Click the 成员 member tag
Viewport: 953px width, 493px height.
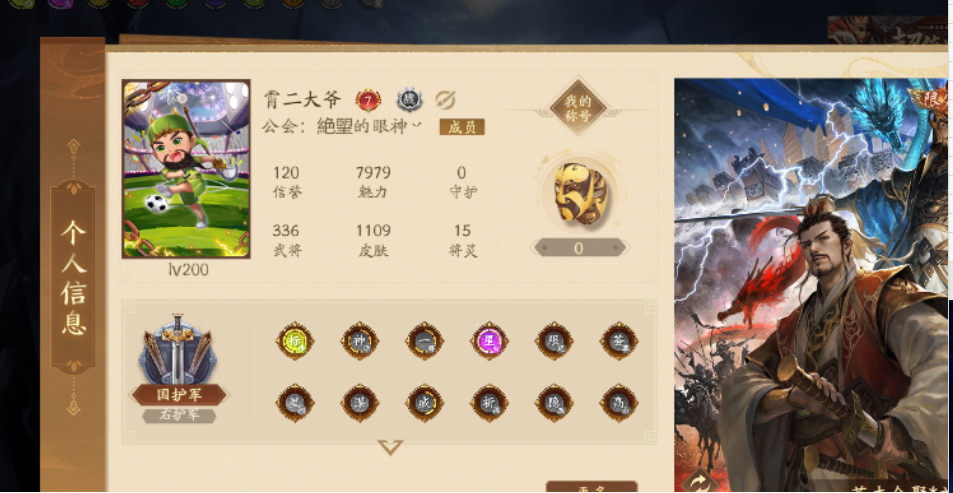pos(462,126)
